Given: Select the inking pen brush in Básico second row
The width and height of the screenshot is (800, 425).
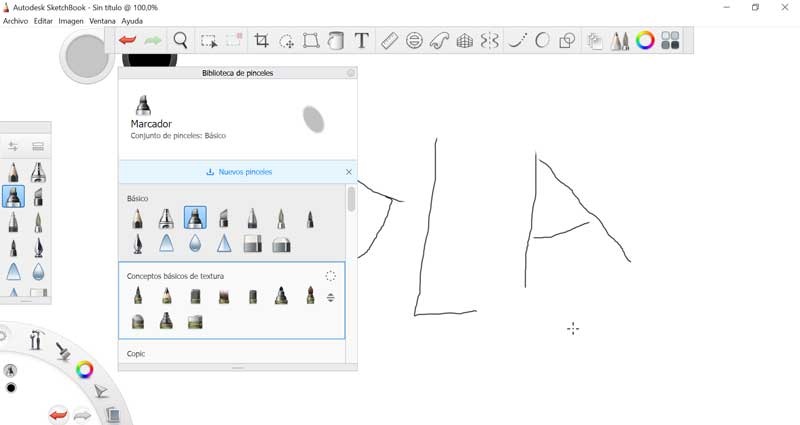Looking at the screenshot, I should click(x=138, y=244).
